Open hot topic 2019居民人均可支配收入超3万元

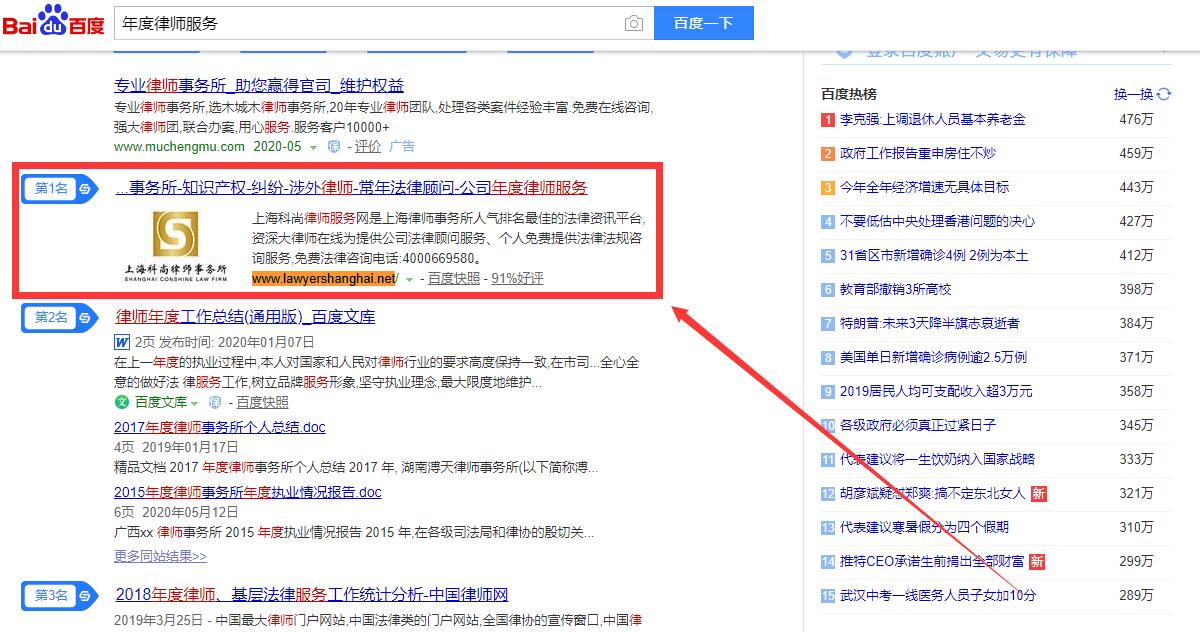pos(936,391)
